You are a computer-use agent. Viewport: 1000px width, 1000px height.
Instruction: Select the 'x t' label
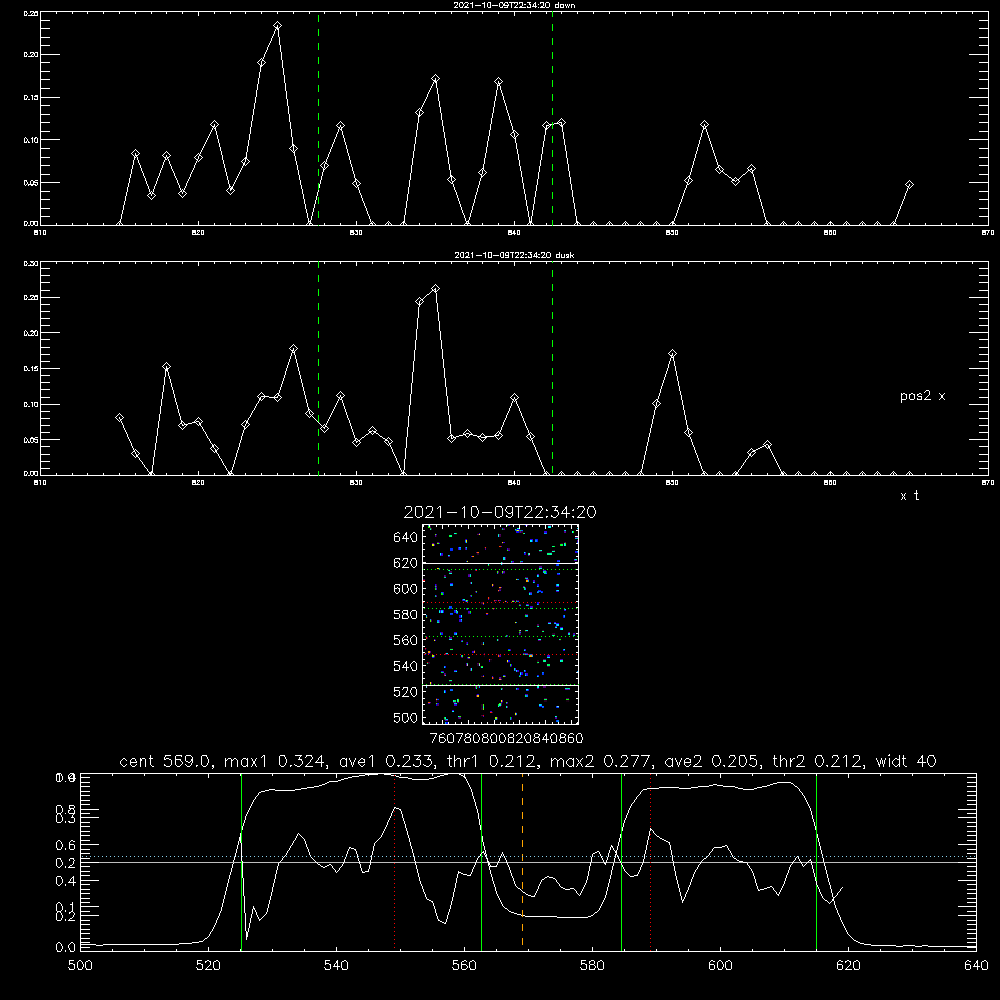click(909, 496)
